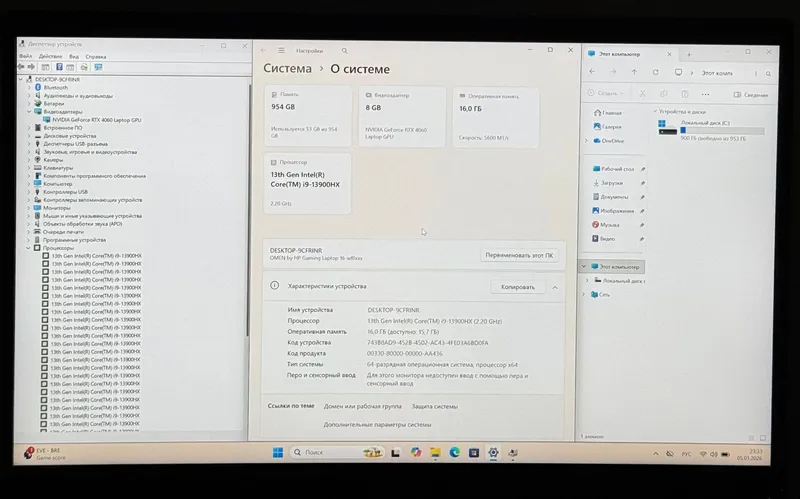Open File Explorer from the taskbar
This screenshot has width=800, height=499.
point(435,453)
